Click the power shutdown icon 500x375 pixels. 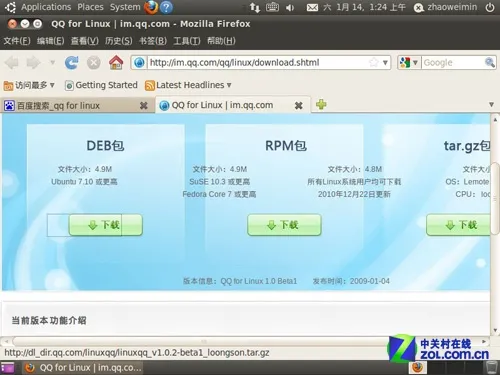click(x=490, y=7)
